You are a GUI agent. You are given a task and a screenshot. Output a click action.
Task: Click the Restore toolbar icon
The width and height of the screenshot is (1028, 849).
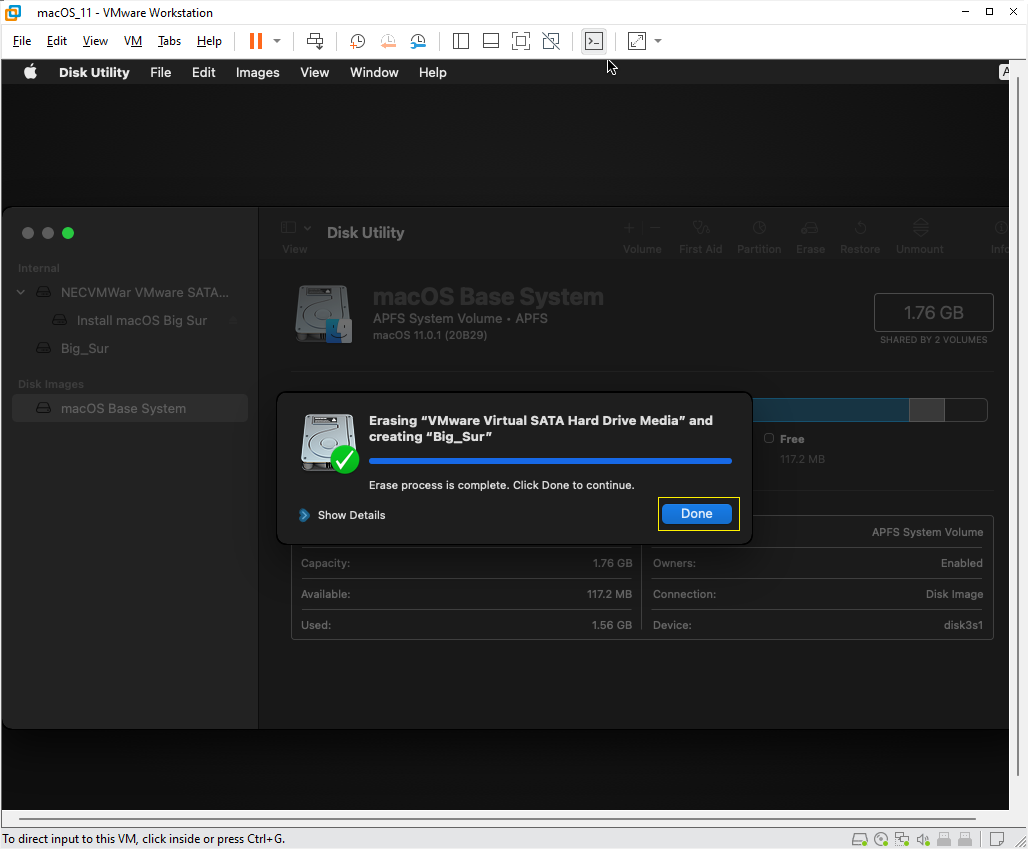[x=860, y=228]
